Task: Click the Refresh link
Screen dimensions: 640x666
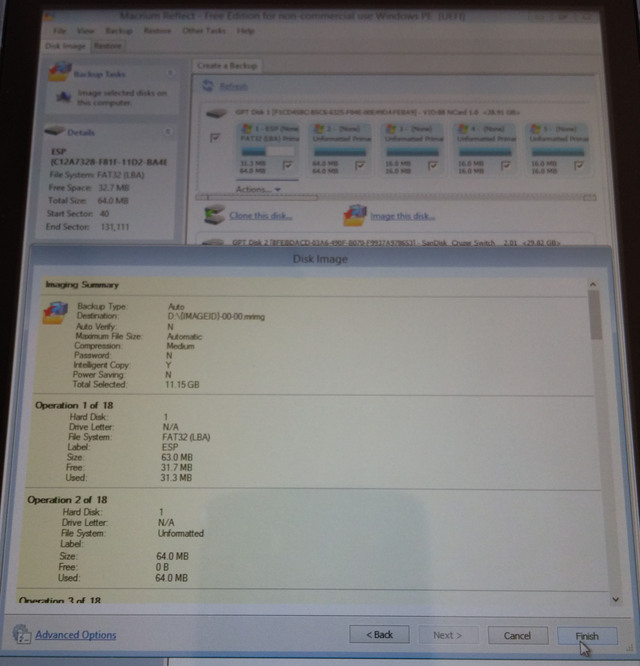Action: [x=233, y=87]
